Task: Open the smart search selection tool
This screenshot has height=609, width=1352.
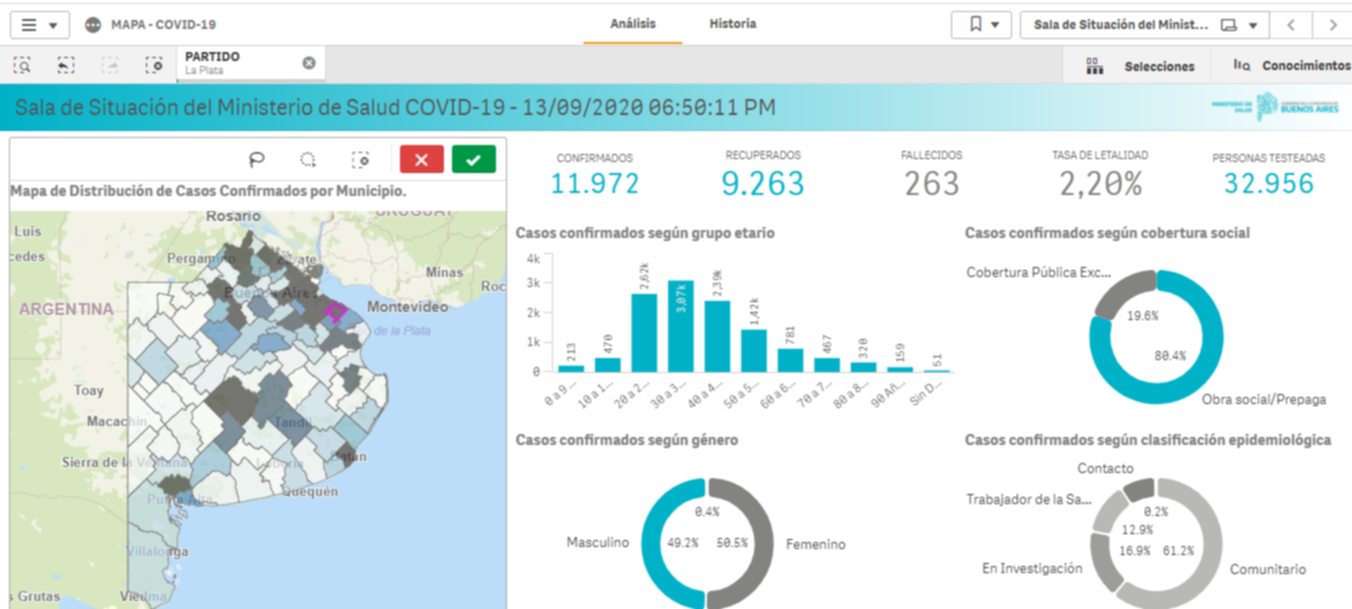Action: click(x=22, y=65)
